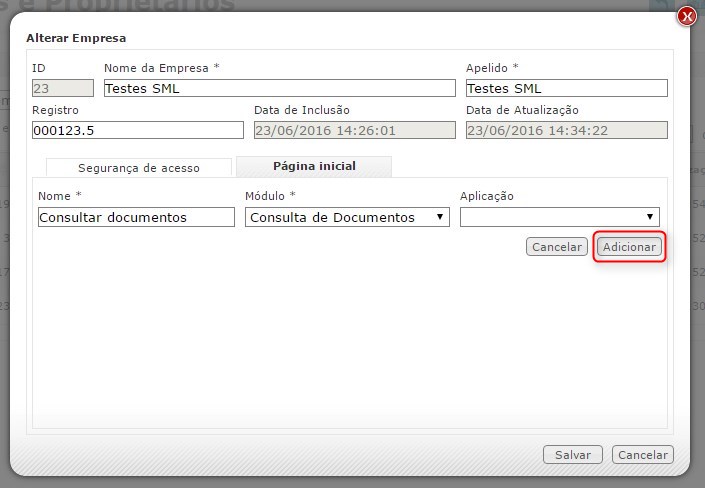Click the disabled ID field showing 23
The width and height of the screenshot is (705, 488).
[62, 88]
